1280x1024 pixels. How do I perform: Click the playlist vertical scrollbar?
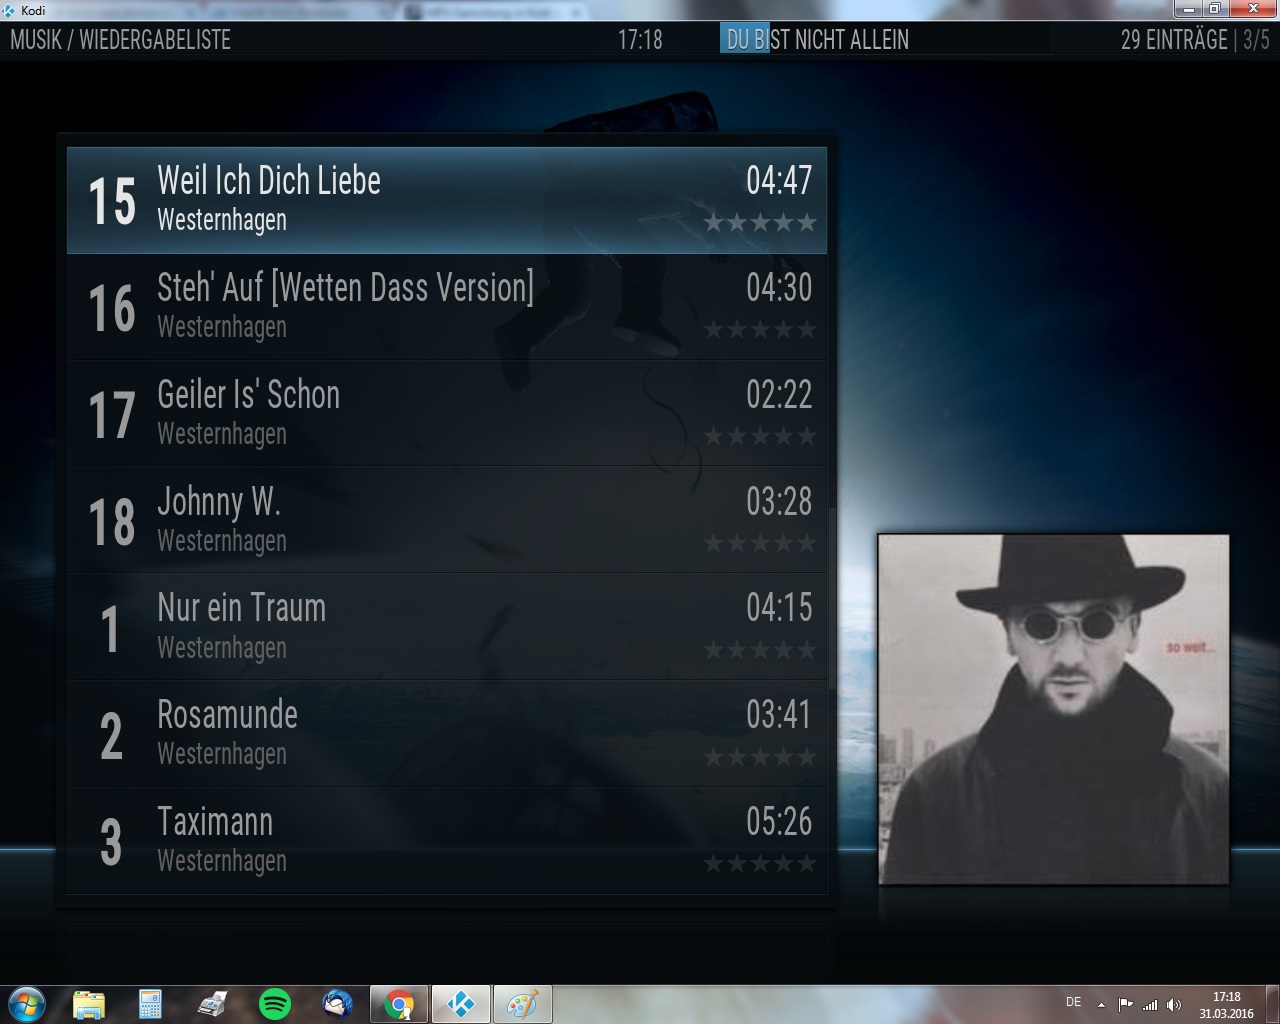coord(832,598)
